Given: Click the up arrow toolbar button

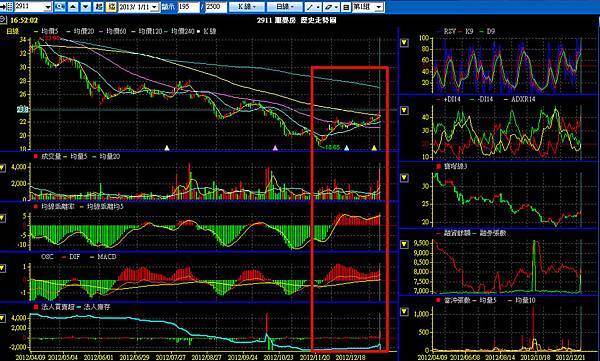Looking at the screenshot, I should coord(73,7).
